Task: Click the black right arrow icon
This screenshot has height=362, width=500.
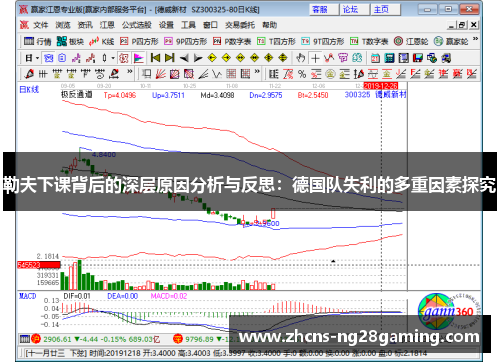Action: coord(198,58)
